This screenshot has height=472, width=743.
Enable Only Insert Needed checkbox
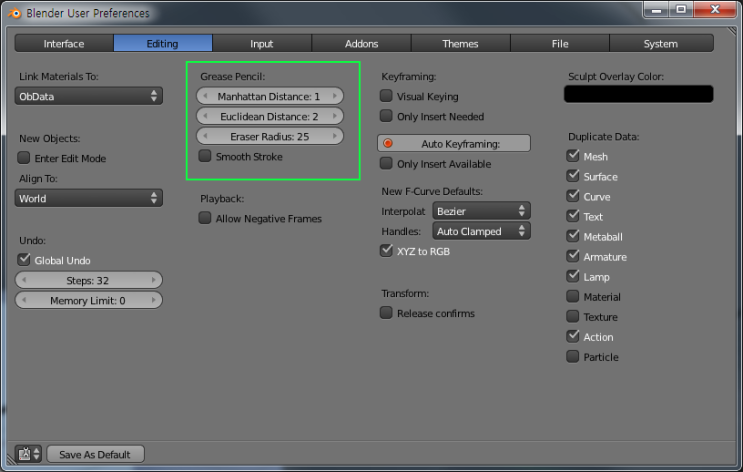386,116
